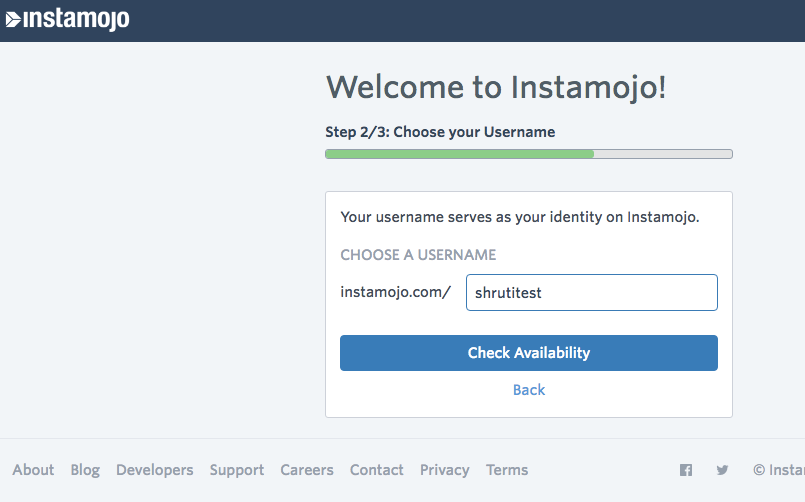This screenshot has height=502, width=805.
Task: Select the Contact footer link
Action: point(377,470)
